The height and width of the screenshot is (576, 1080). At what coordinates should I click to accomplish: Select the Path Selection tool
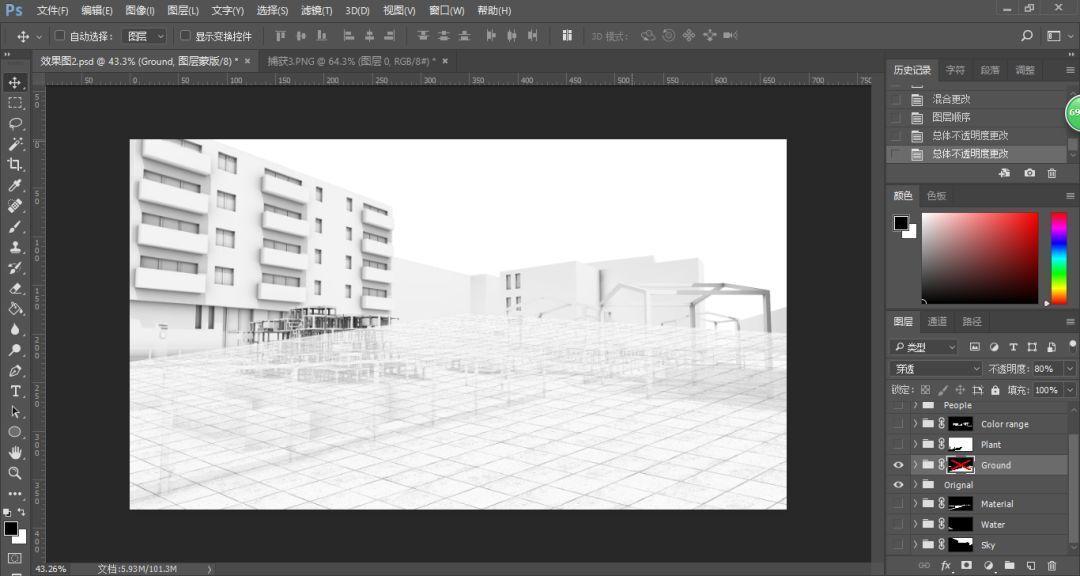pyautogui.click(x=14, y=412)
